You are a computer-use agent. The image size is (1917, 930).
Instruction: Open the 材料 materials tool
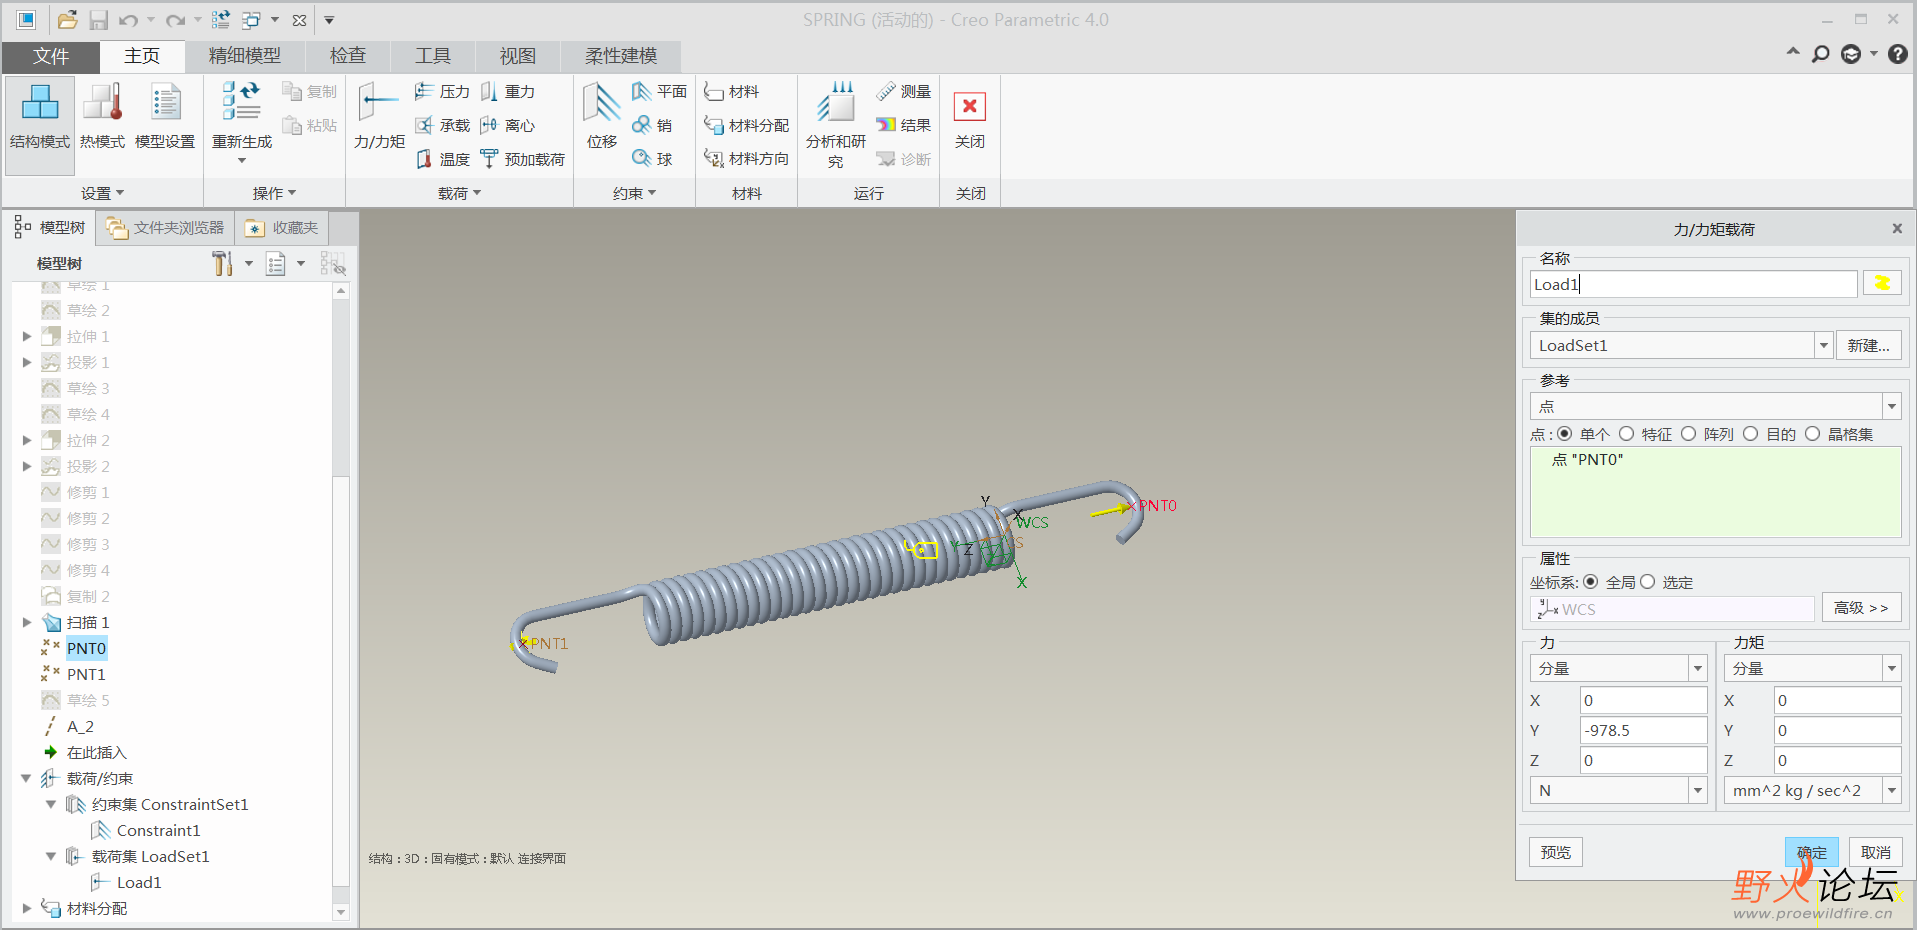[x=731, y=92]
